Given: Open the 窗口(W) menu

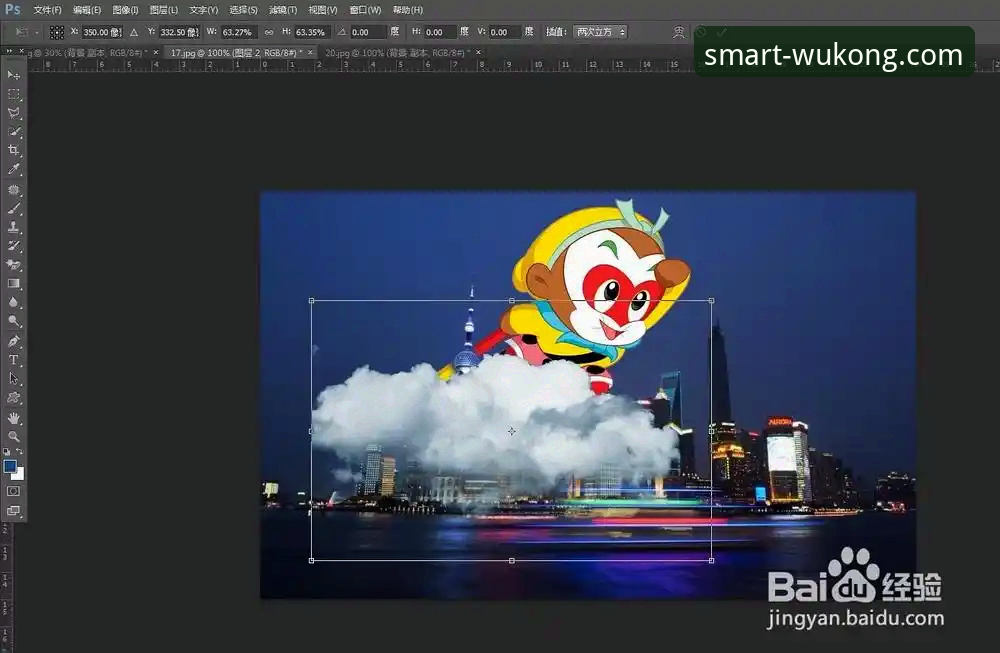Looking at the screenshot, I should pyautogui.click(x=365, y=10).
